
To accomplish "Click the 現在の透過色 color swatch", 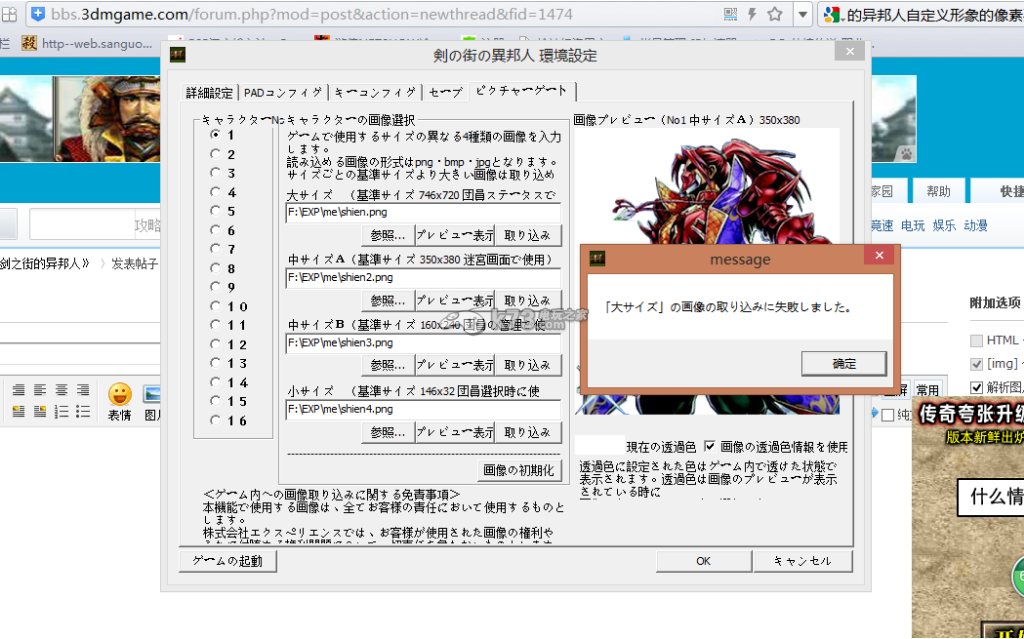I will click(599, 446).
